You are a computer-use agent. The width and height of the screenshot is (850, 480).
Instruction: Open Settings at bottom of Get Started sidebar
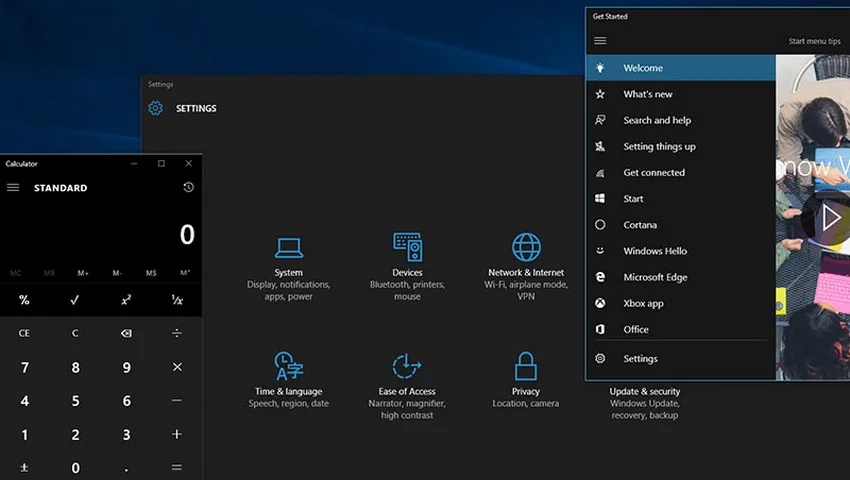pos(681,359)
